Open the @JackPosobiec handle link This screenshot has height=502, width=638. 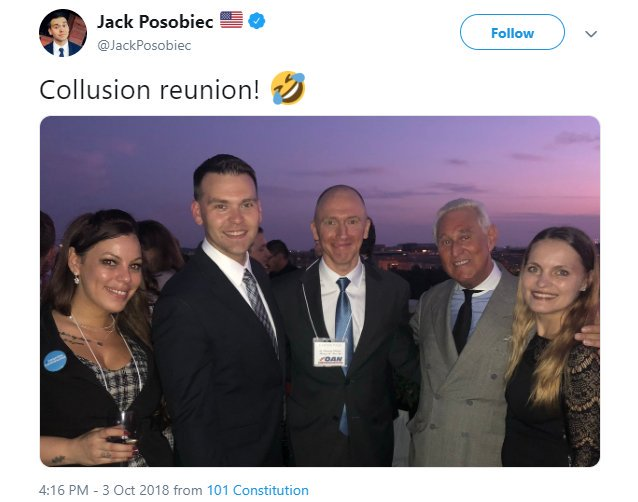[144, 45]
